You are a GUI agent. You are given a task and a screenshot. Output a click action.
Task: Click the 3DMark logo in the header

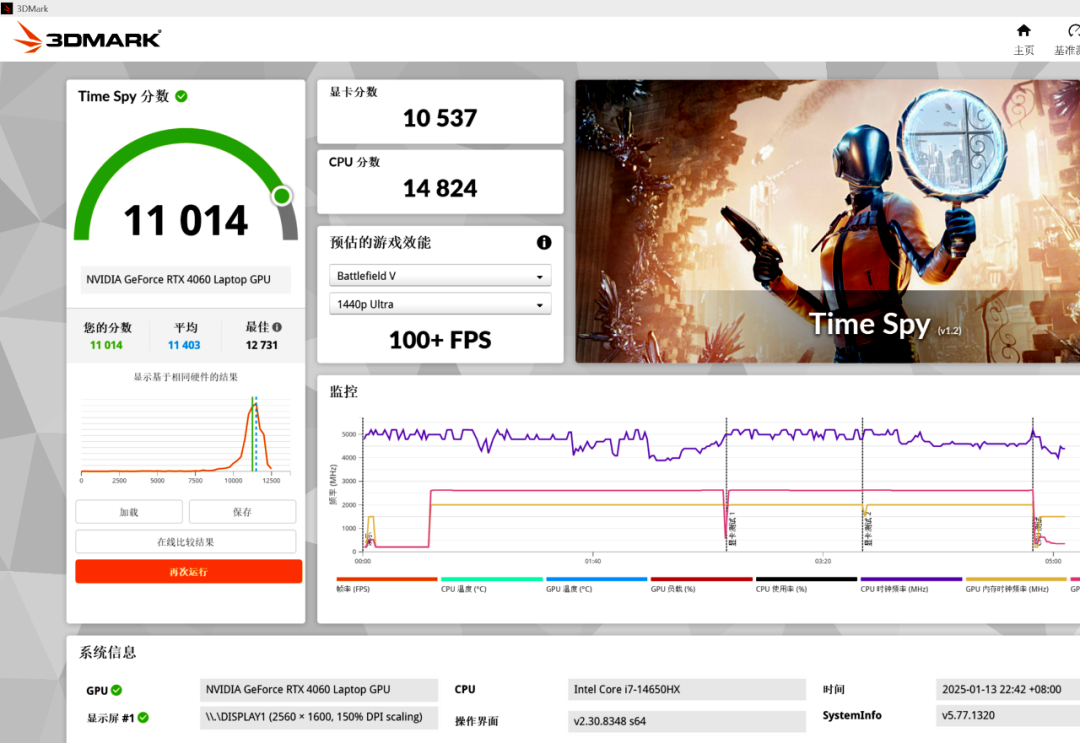tap(87, 38)
